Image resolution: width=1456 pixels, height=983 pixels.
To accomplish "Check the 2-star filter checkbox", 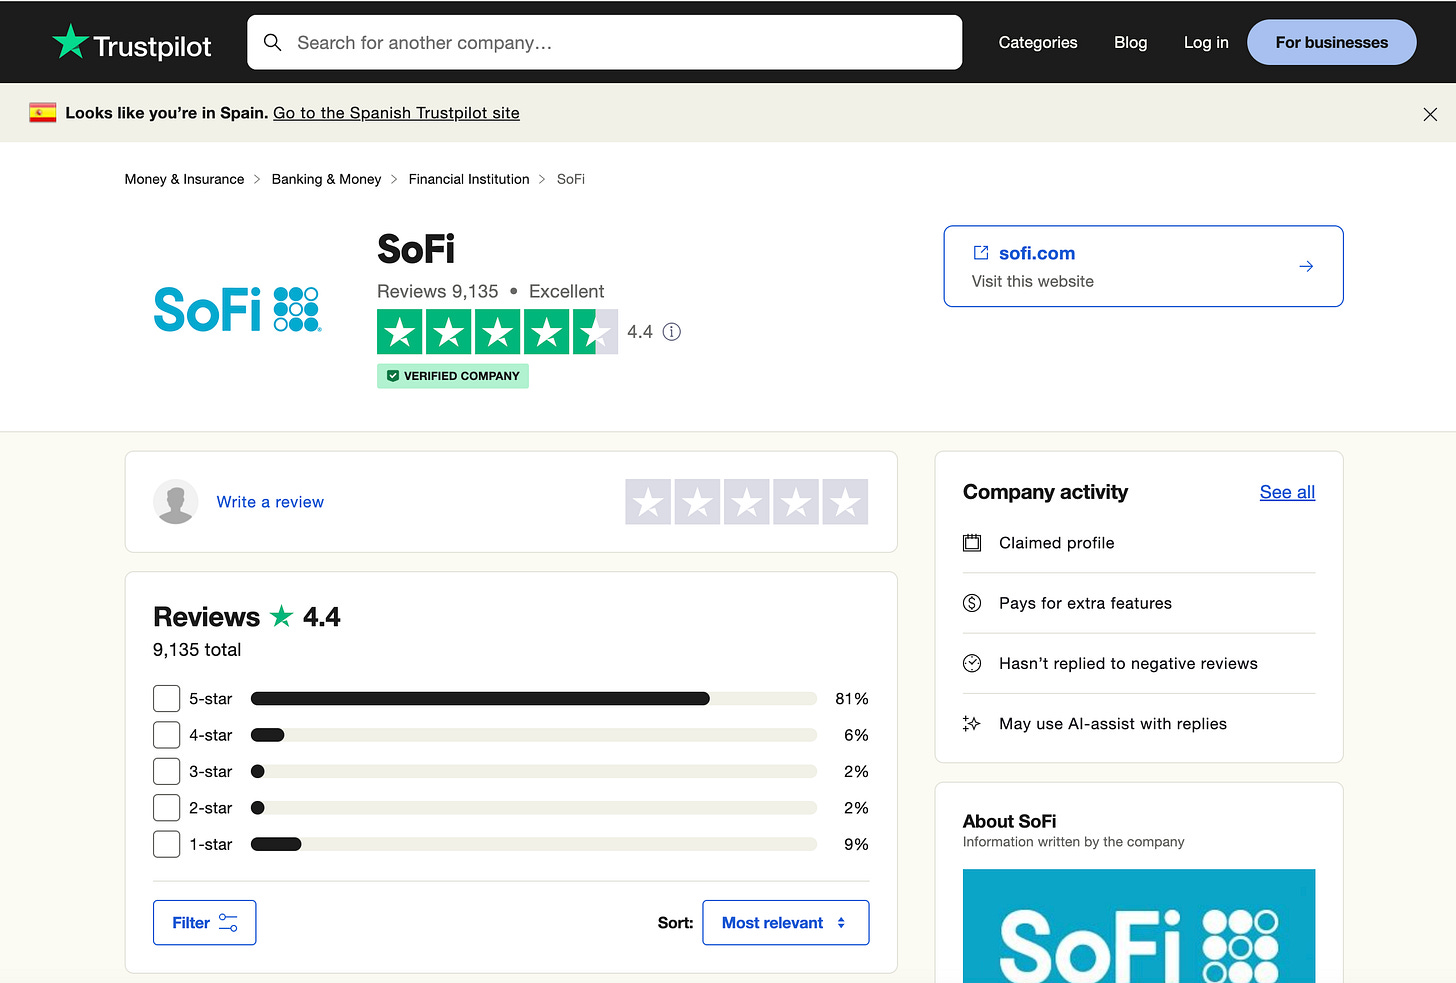I will pos(167,808).
